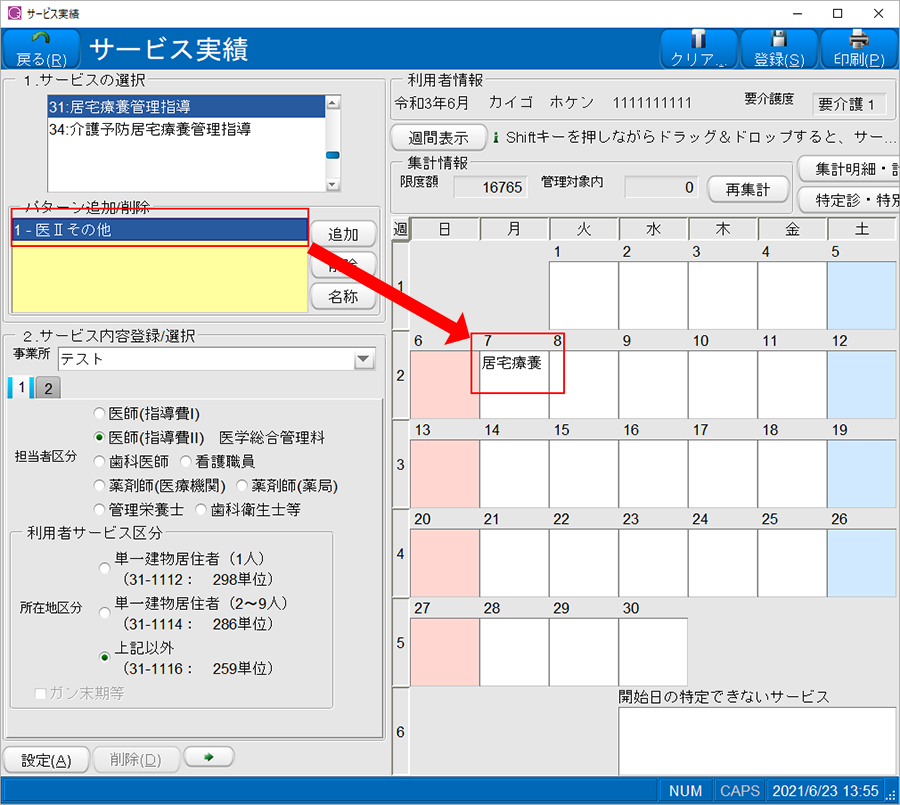The width and height of the screenshot is (900, 805).
Task: Click the 登録 save button
Action: [779, 49]
